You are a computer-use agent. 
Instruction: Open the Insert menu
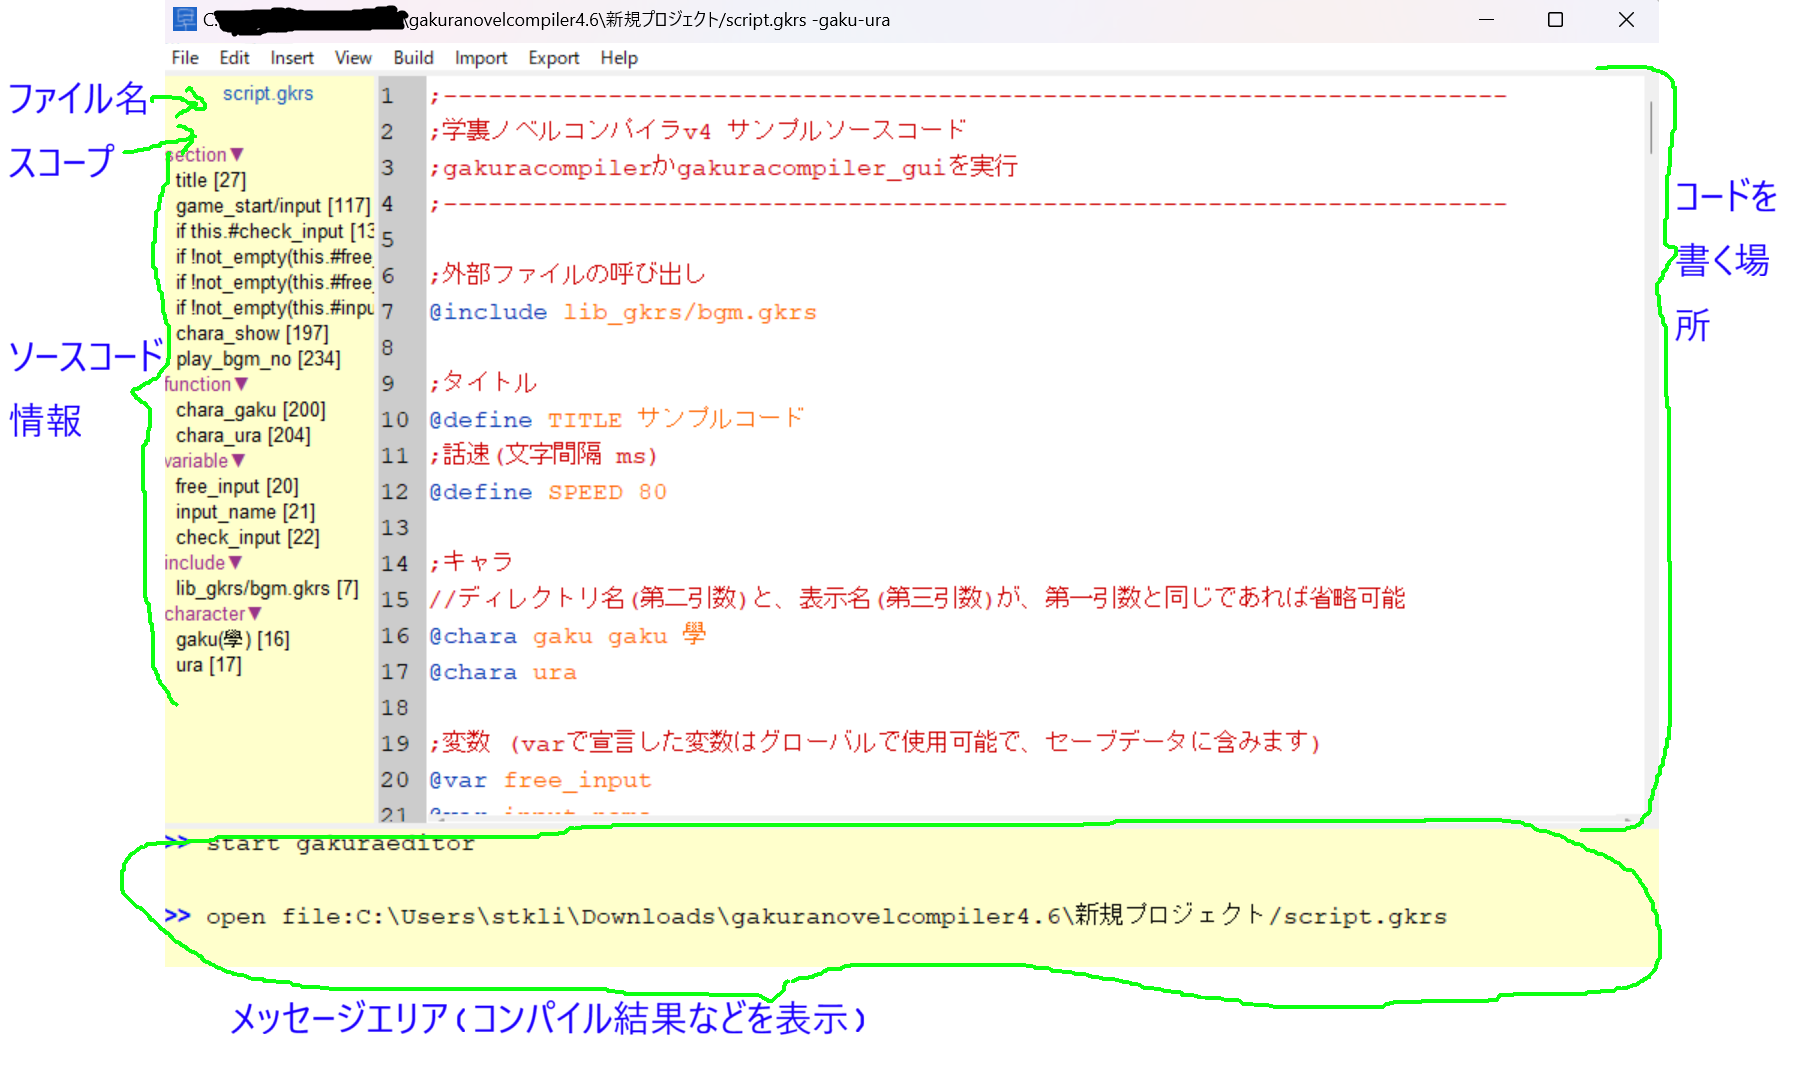[x=291, y=58]
